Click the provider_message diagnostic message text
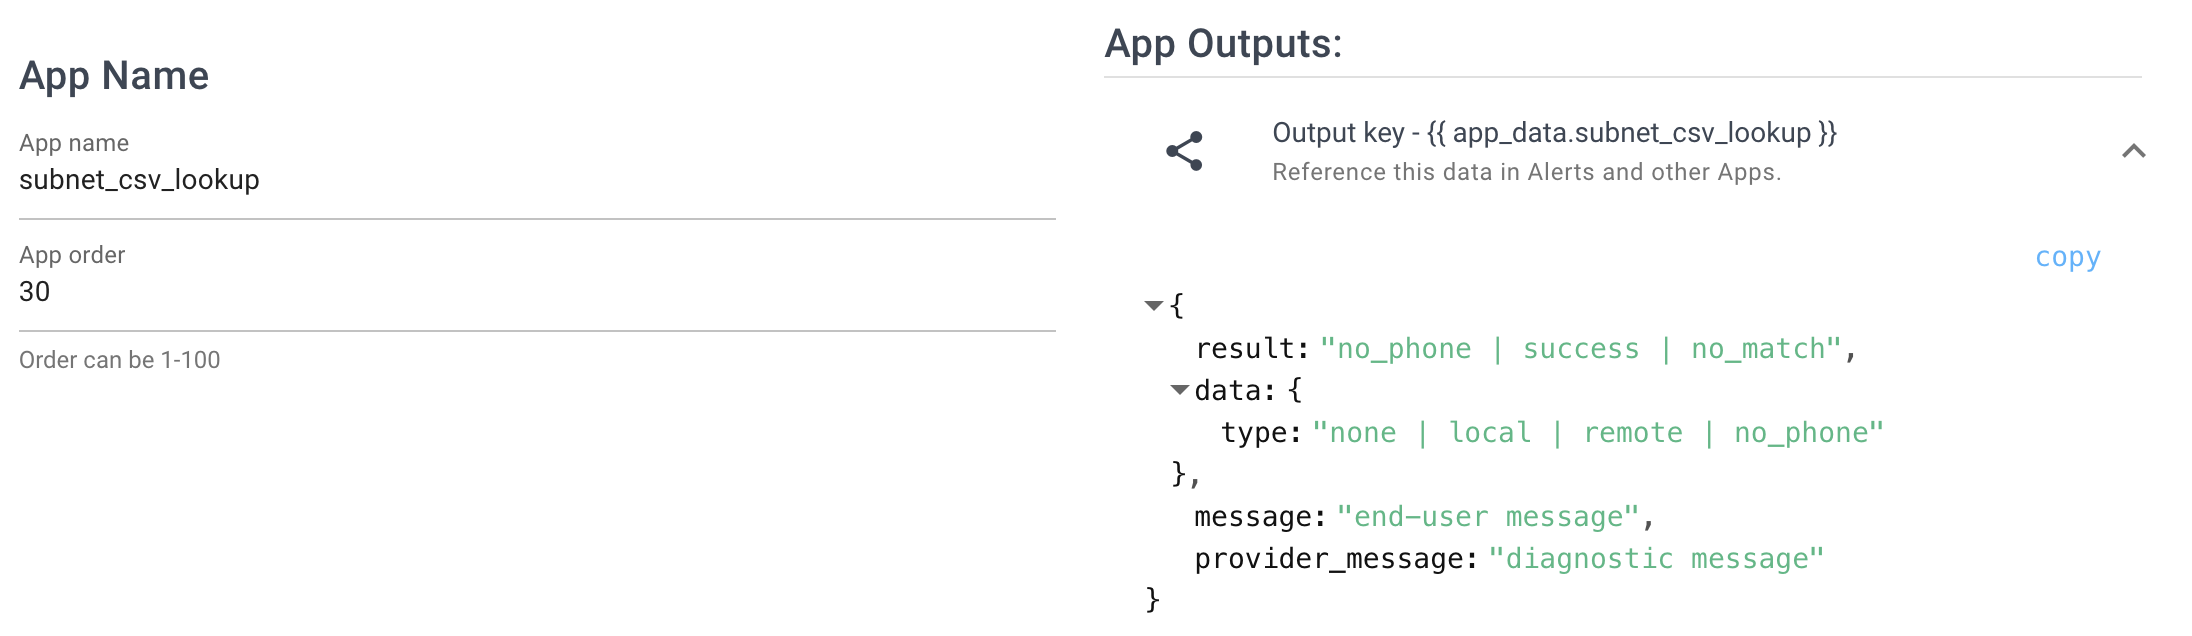The image size is (2192, 636). click(1657, 559)
